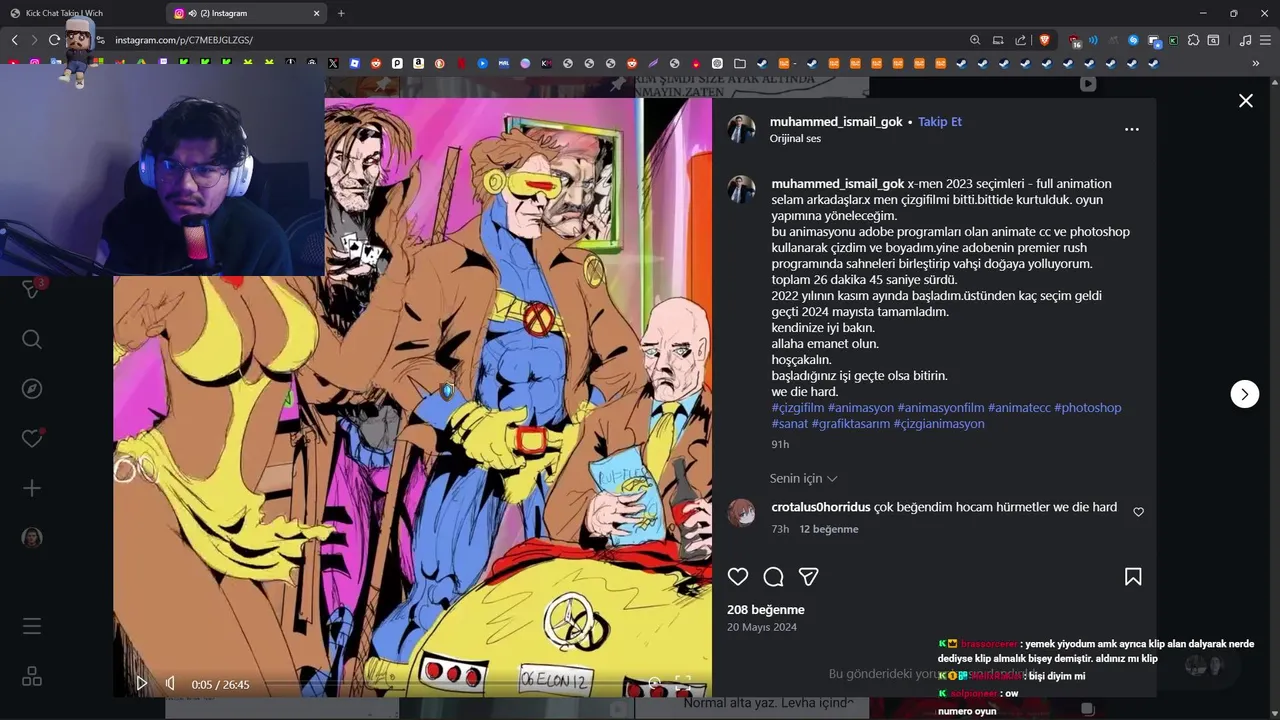Like crotalus0horridus's comment
Viewport: 1280px width, 720px height.
pos(1138,512)
